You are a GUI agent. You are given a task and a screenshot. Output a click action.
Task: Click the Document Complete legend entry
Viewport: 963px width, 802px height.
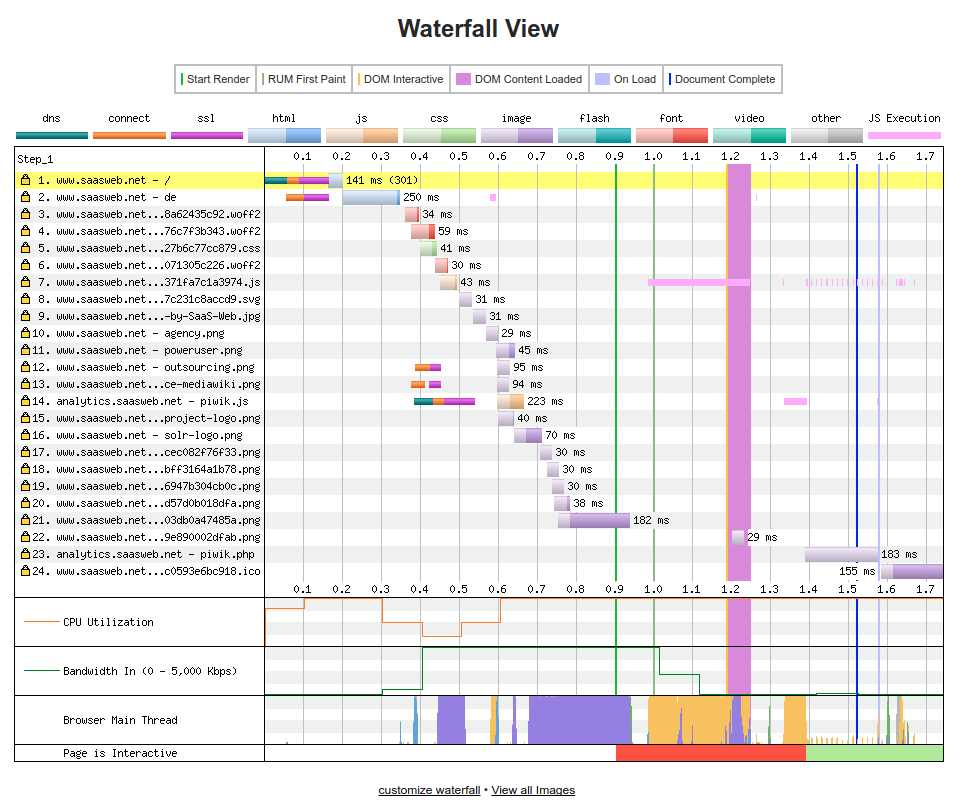click(722, 79)
